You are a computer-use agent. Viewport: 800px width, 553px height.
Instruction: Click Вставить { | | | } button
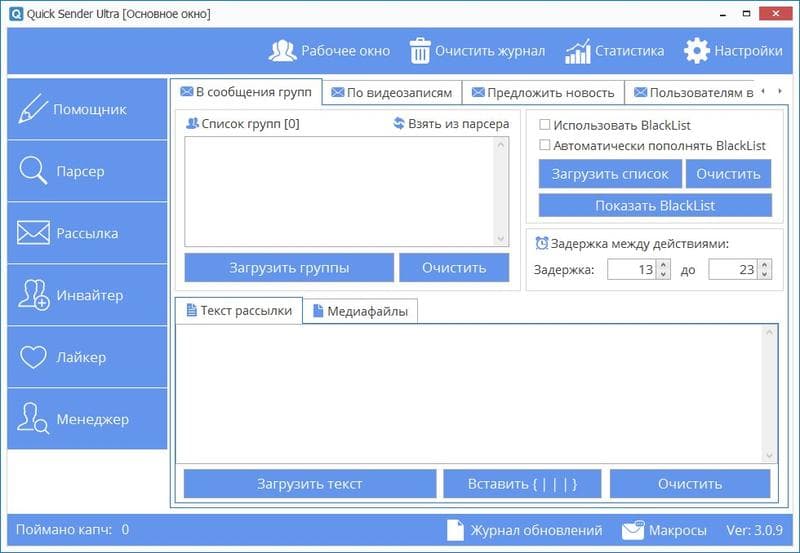(522, 484)
